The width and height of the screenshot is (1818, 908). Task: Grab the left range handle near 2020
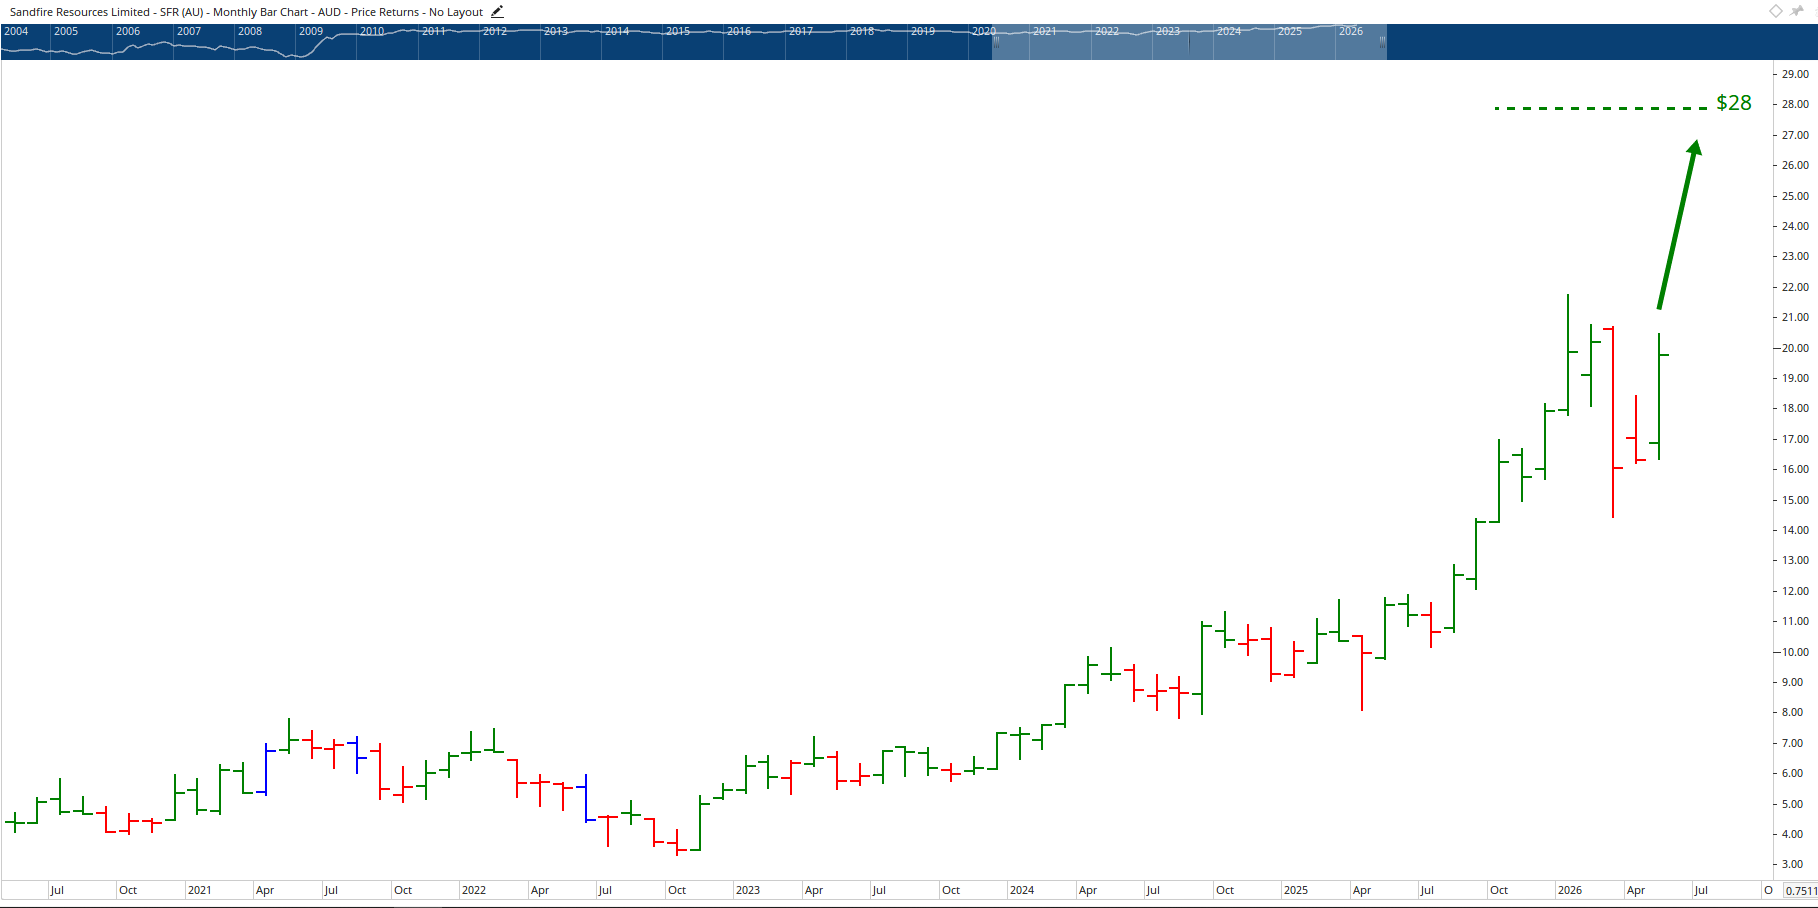(996, 42)
